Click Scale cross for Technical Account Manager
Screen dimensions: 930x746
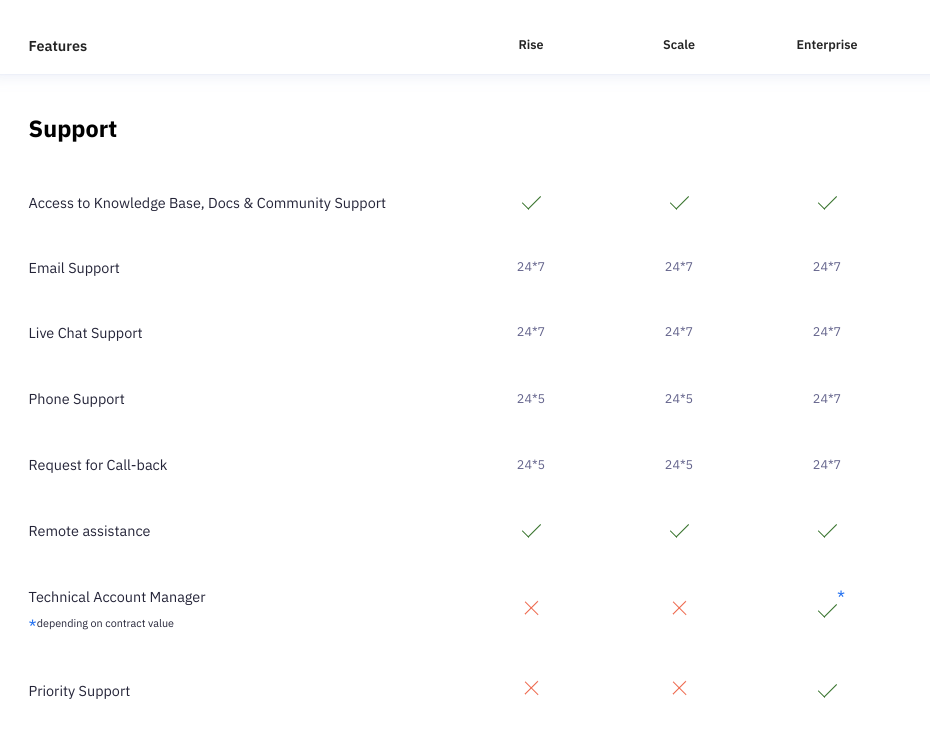tap(679, 608)
